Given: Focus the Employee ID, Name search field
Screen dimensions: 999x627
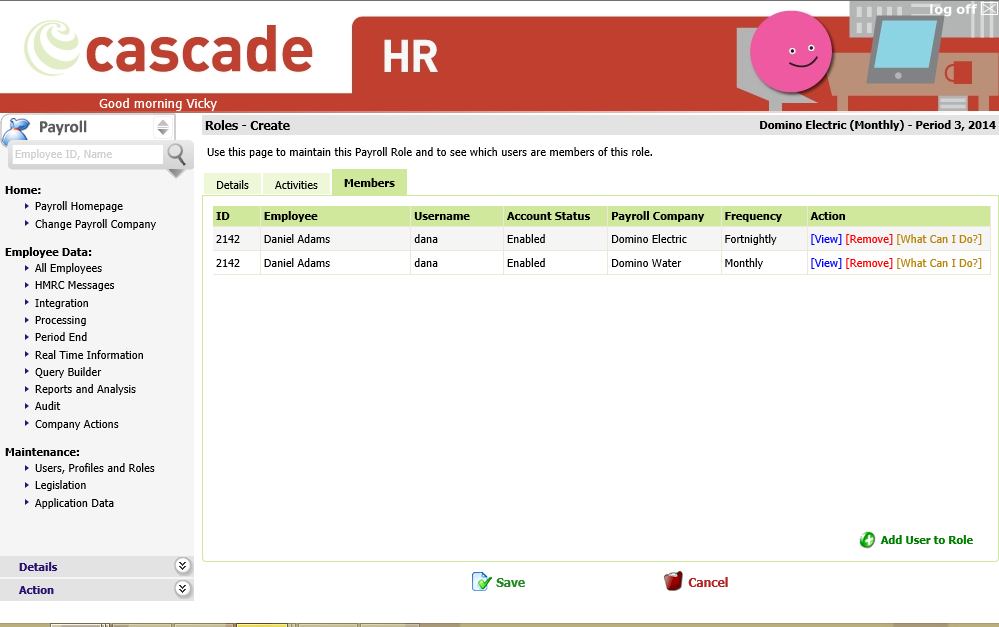Looking at the screenshot, I should click(88, 154).
